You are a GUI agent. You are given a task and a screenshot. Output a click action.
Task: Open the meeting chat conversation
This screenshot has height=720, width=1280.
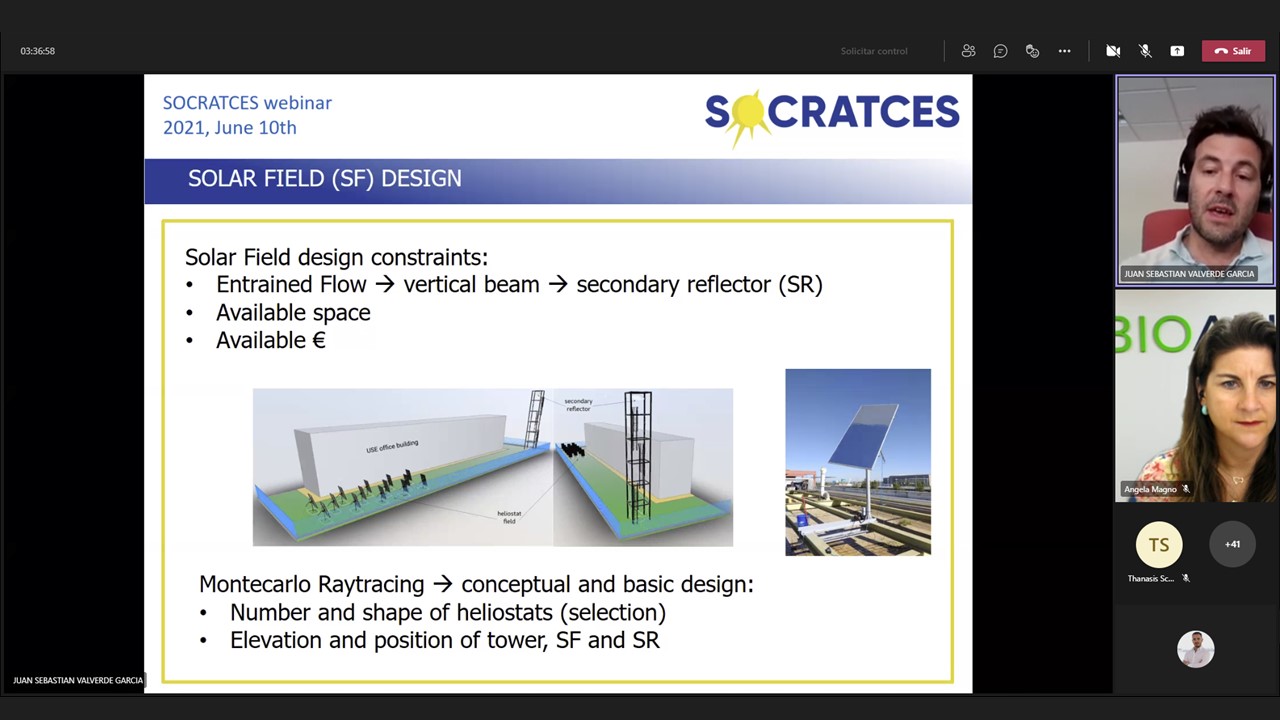1000,51
